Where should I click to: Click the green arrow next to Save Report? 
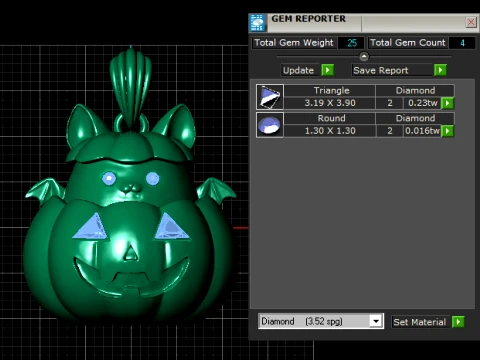point(440,70)
